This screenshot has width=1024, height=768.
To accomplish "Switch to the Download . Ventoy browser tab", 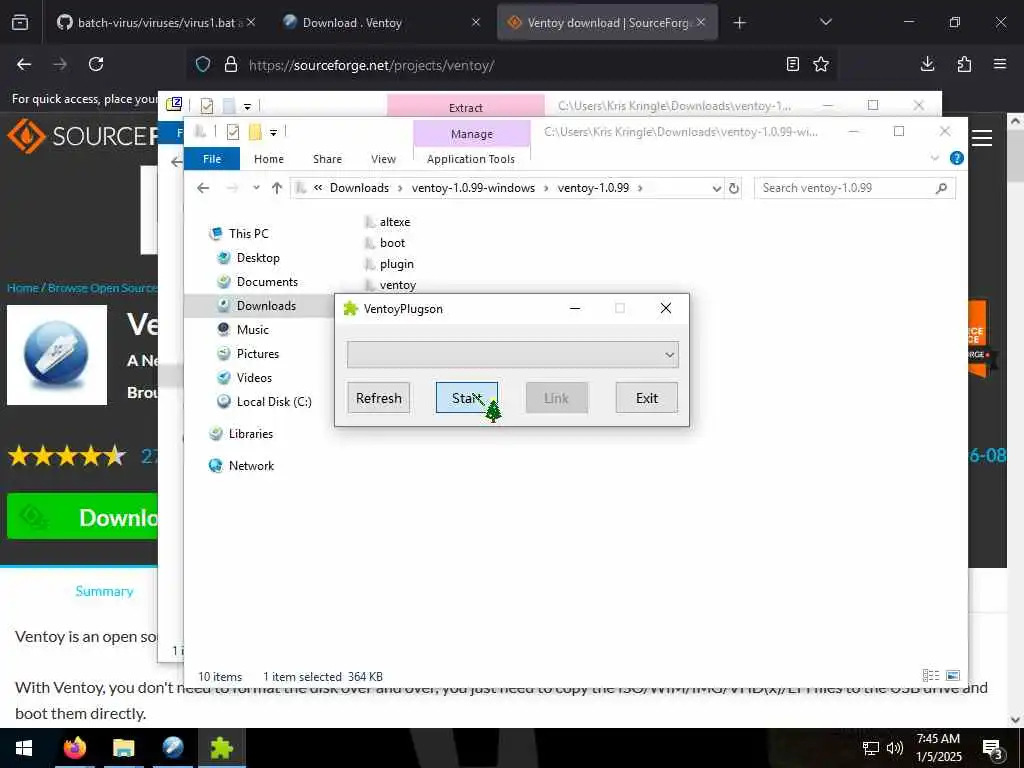I will (381, 23).
